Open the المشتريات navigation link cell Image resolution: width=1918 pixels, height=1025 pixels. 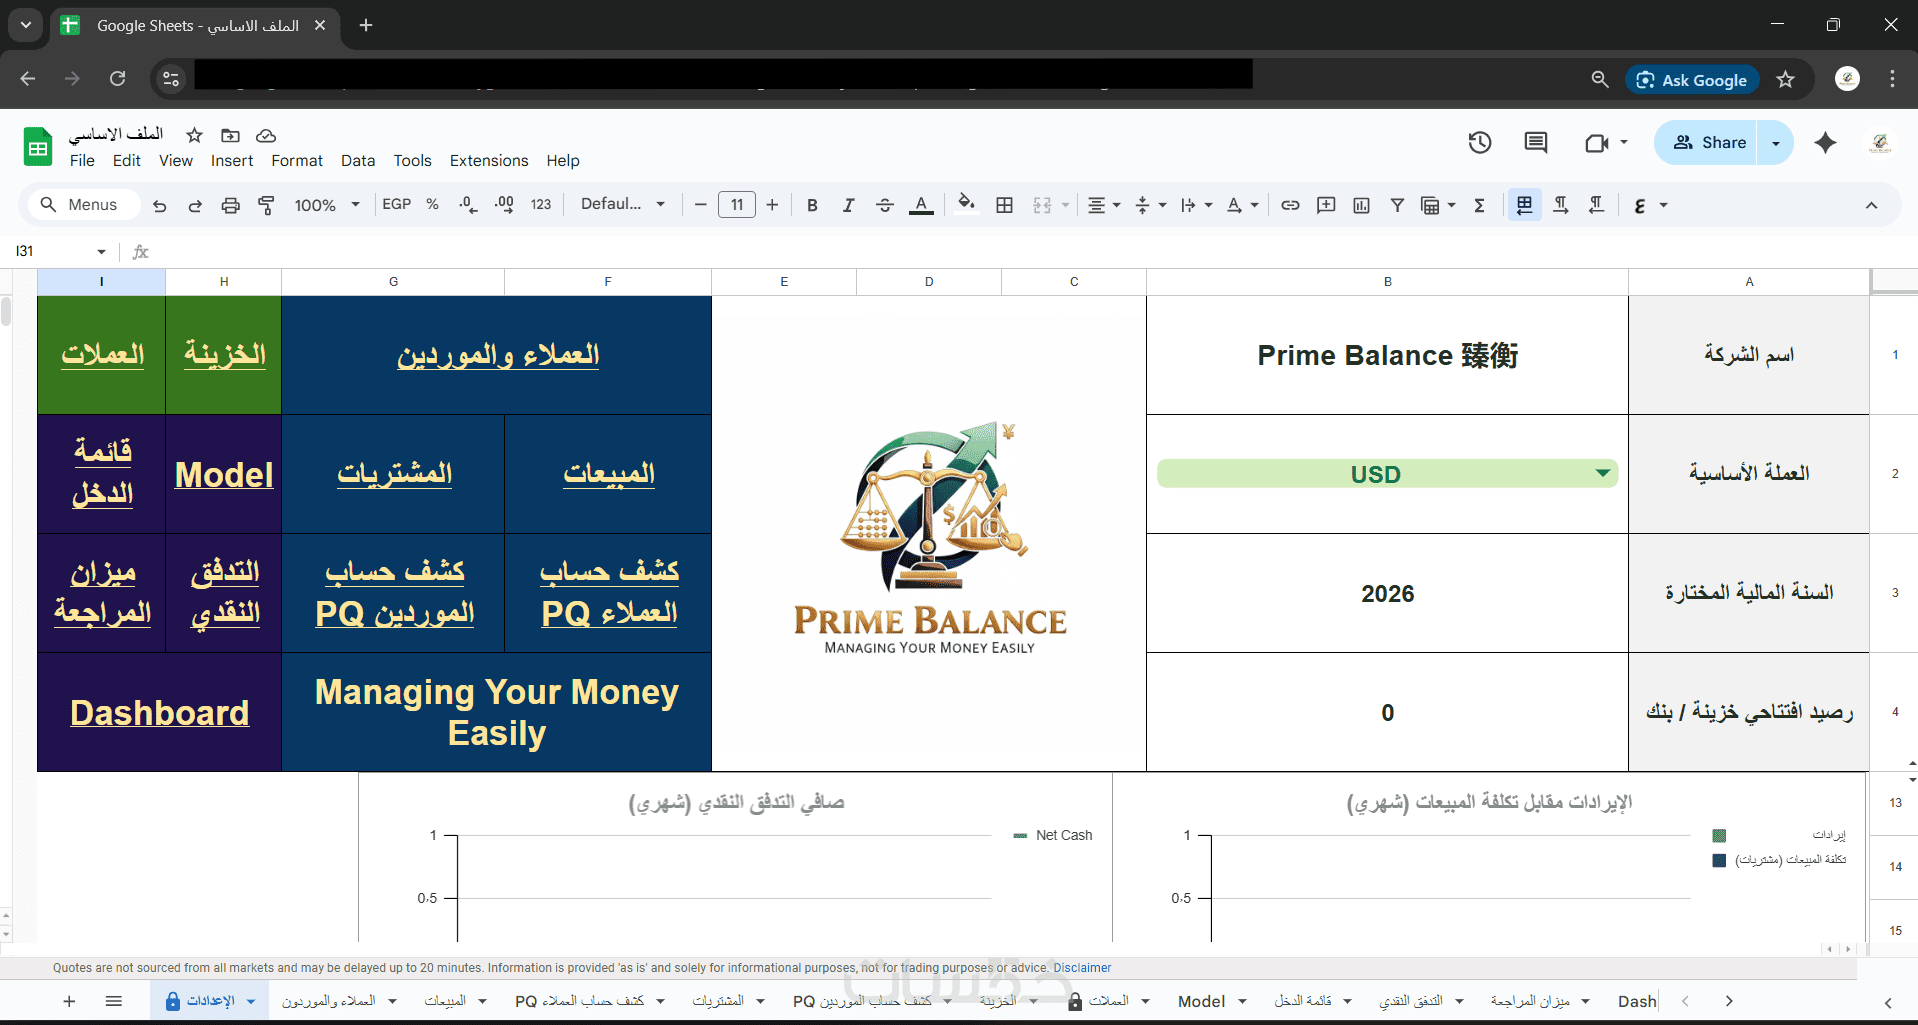(x=394, y=474)
